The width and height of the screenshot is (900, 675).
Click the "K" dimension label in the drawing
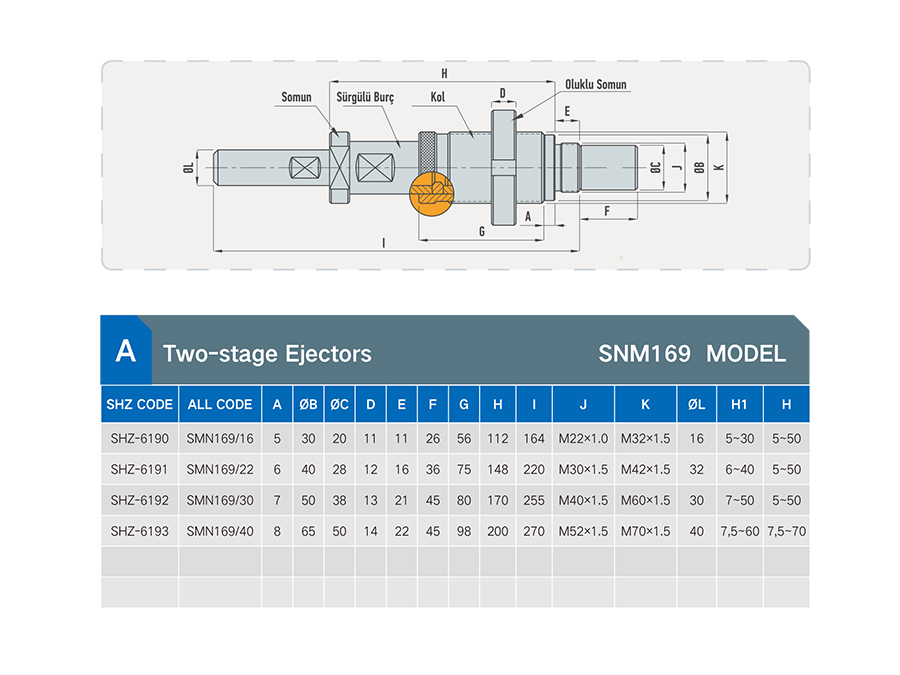[719, 167]
